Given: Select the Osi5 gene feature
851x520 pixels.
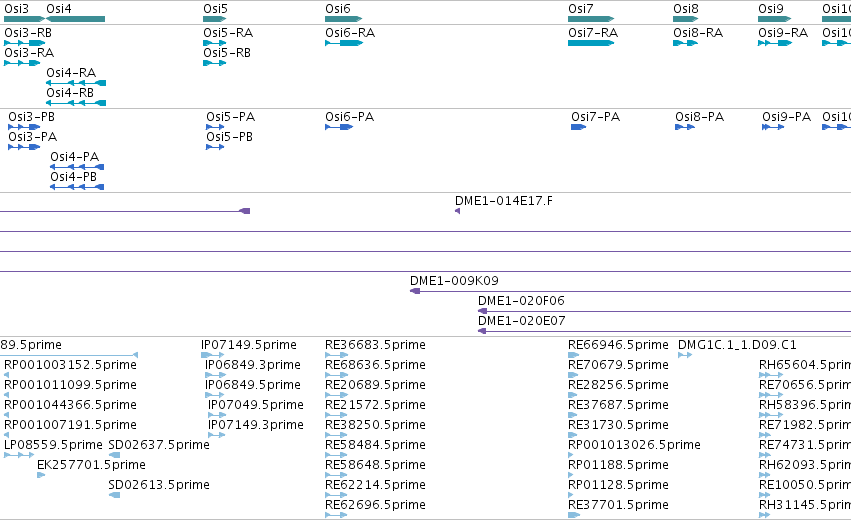Looking at the screenshot, I should [x=214, y=19].
